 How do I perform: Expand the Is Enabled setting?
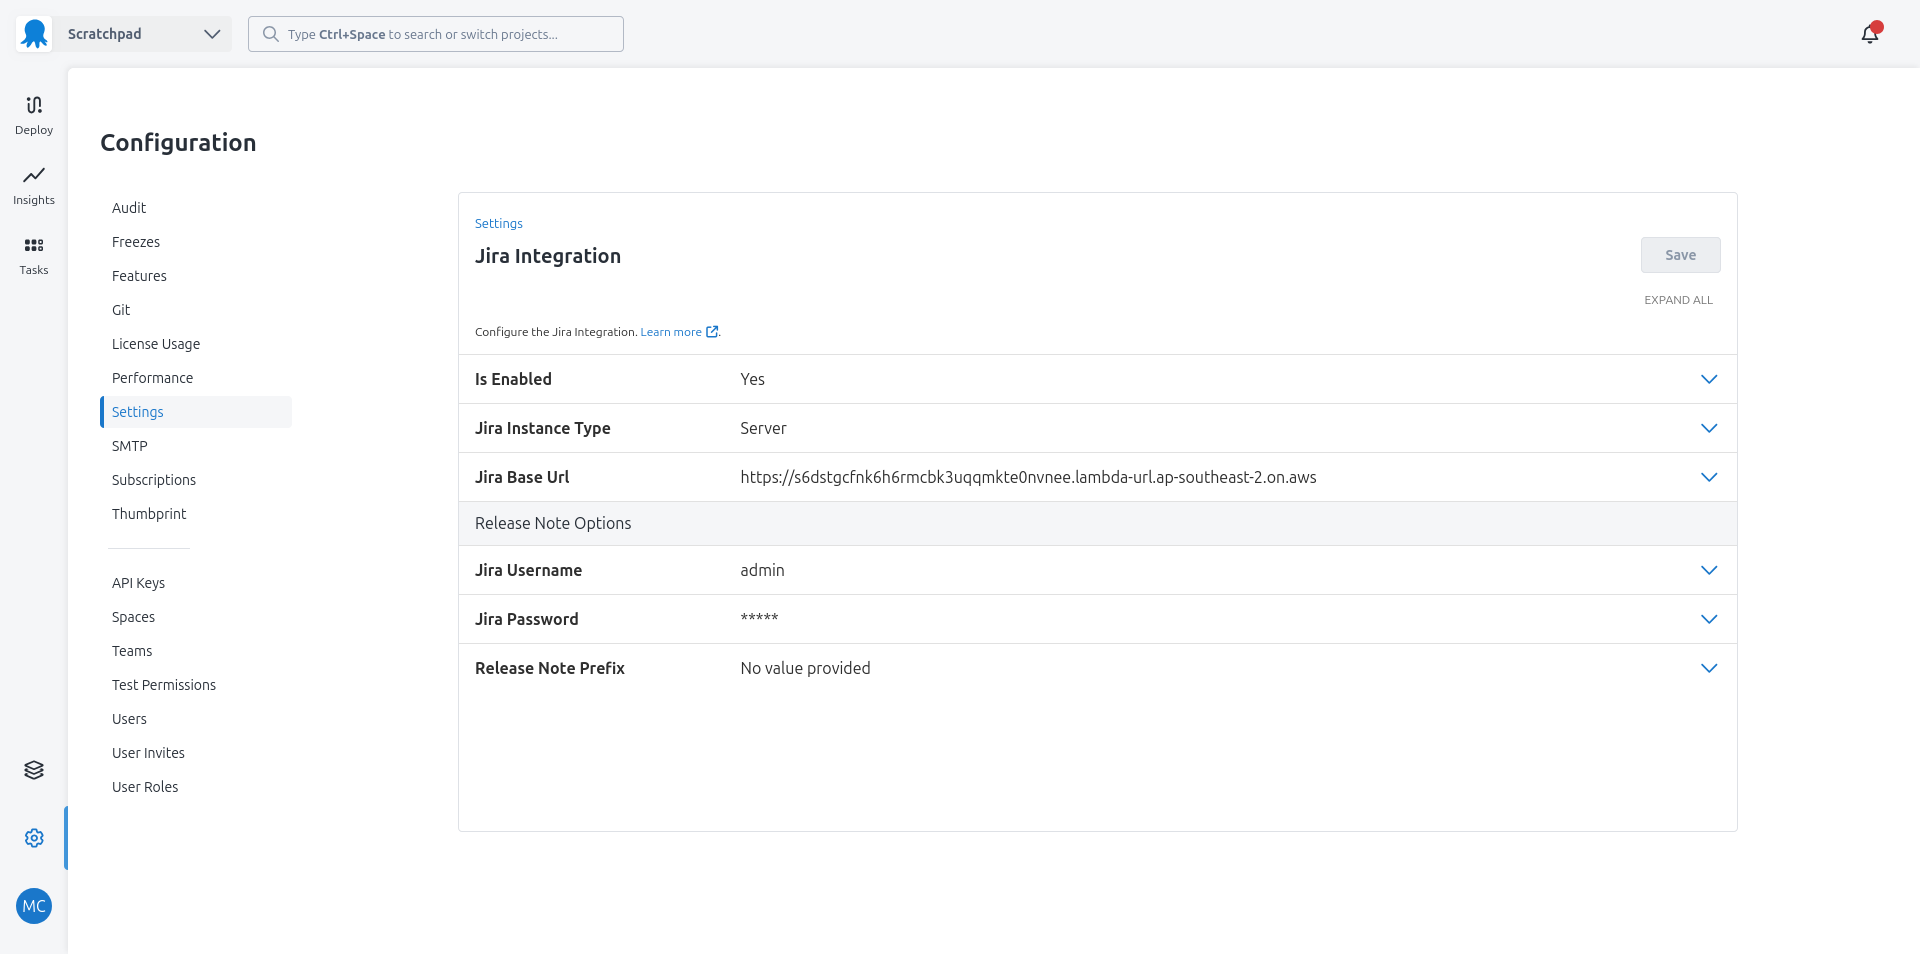[1709, 379]
